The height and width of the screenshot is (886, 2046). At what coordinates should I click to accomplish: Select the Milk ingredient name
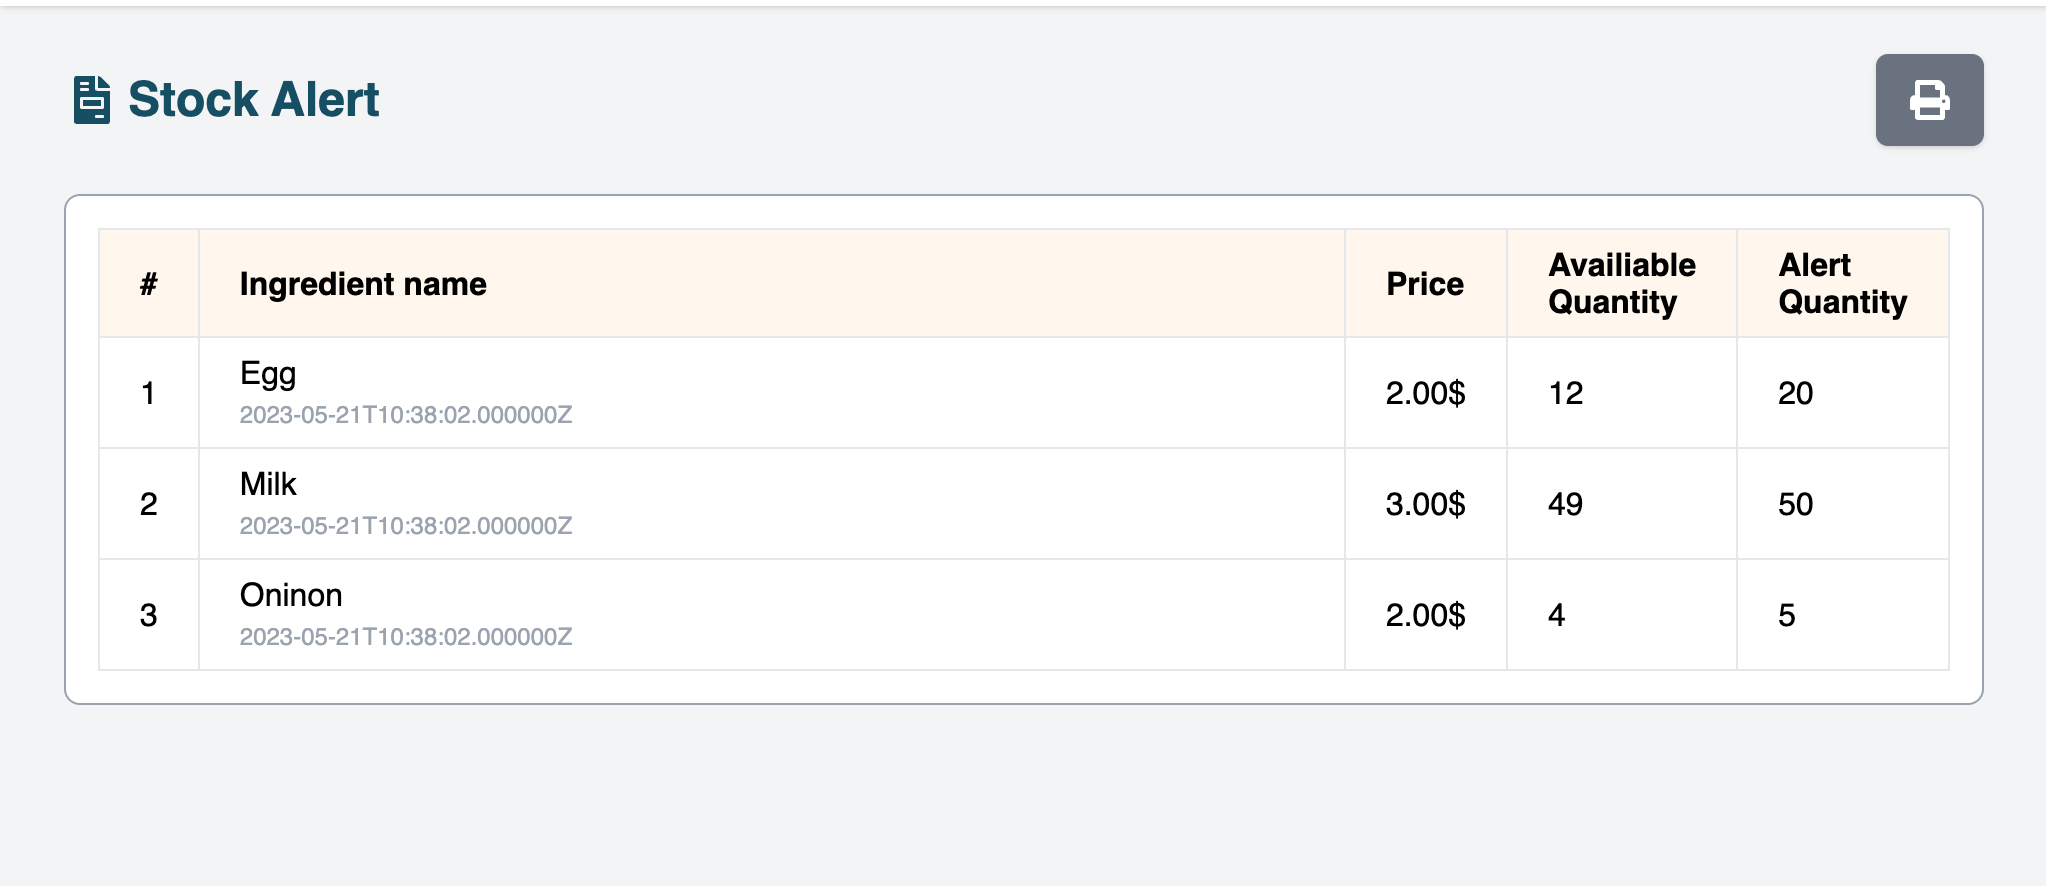[x=268, y=484]
